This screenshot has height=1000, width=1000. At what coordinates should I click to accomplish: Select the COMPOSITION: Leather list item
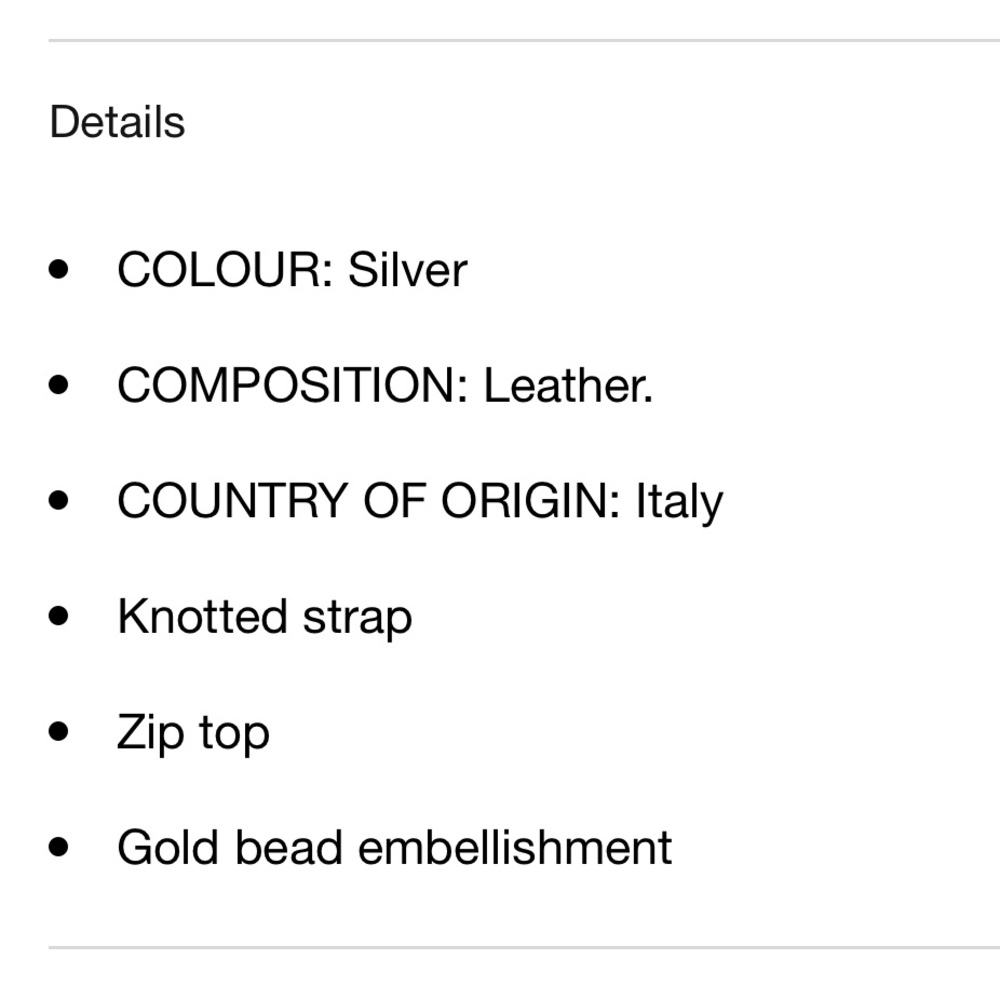pos(384,385)
